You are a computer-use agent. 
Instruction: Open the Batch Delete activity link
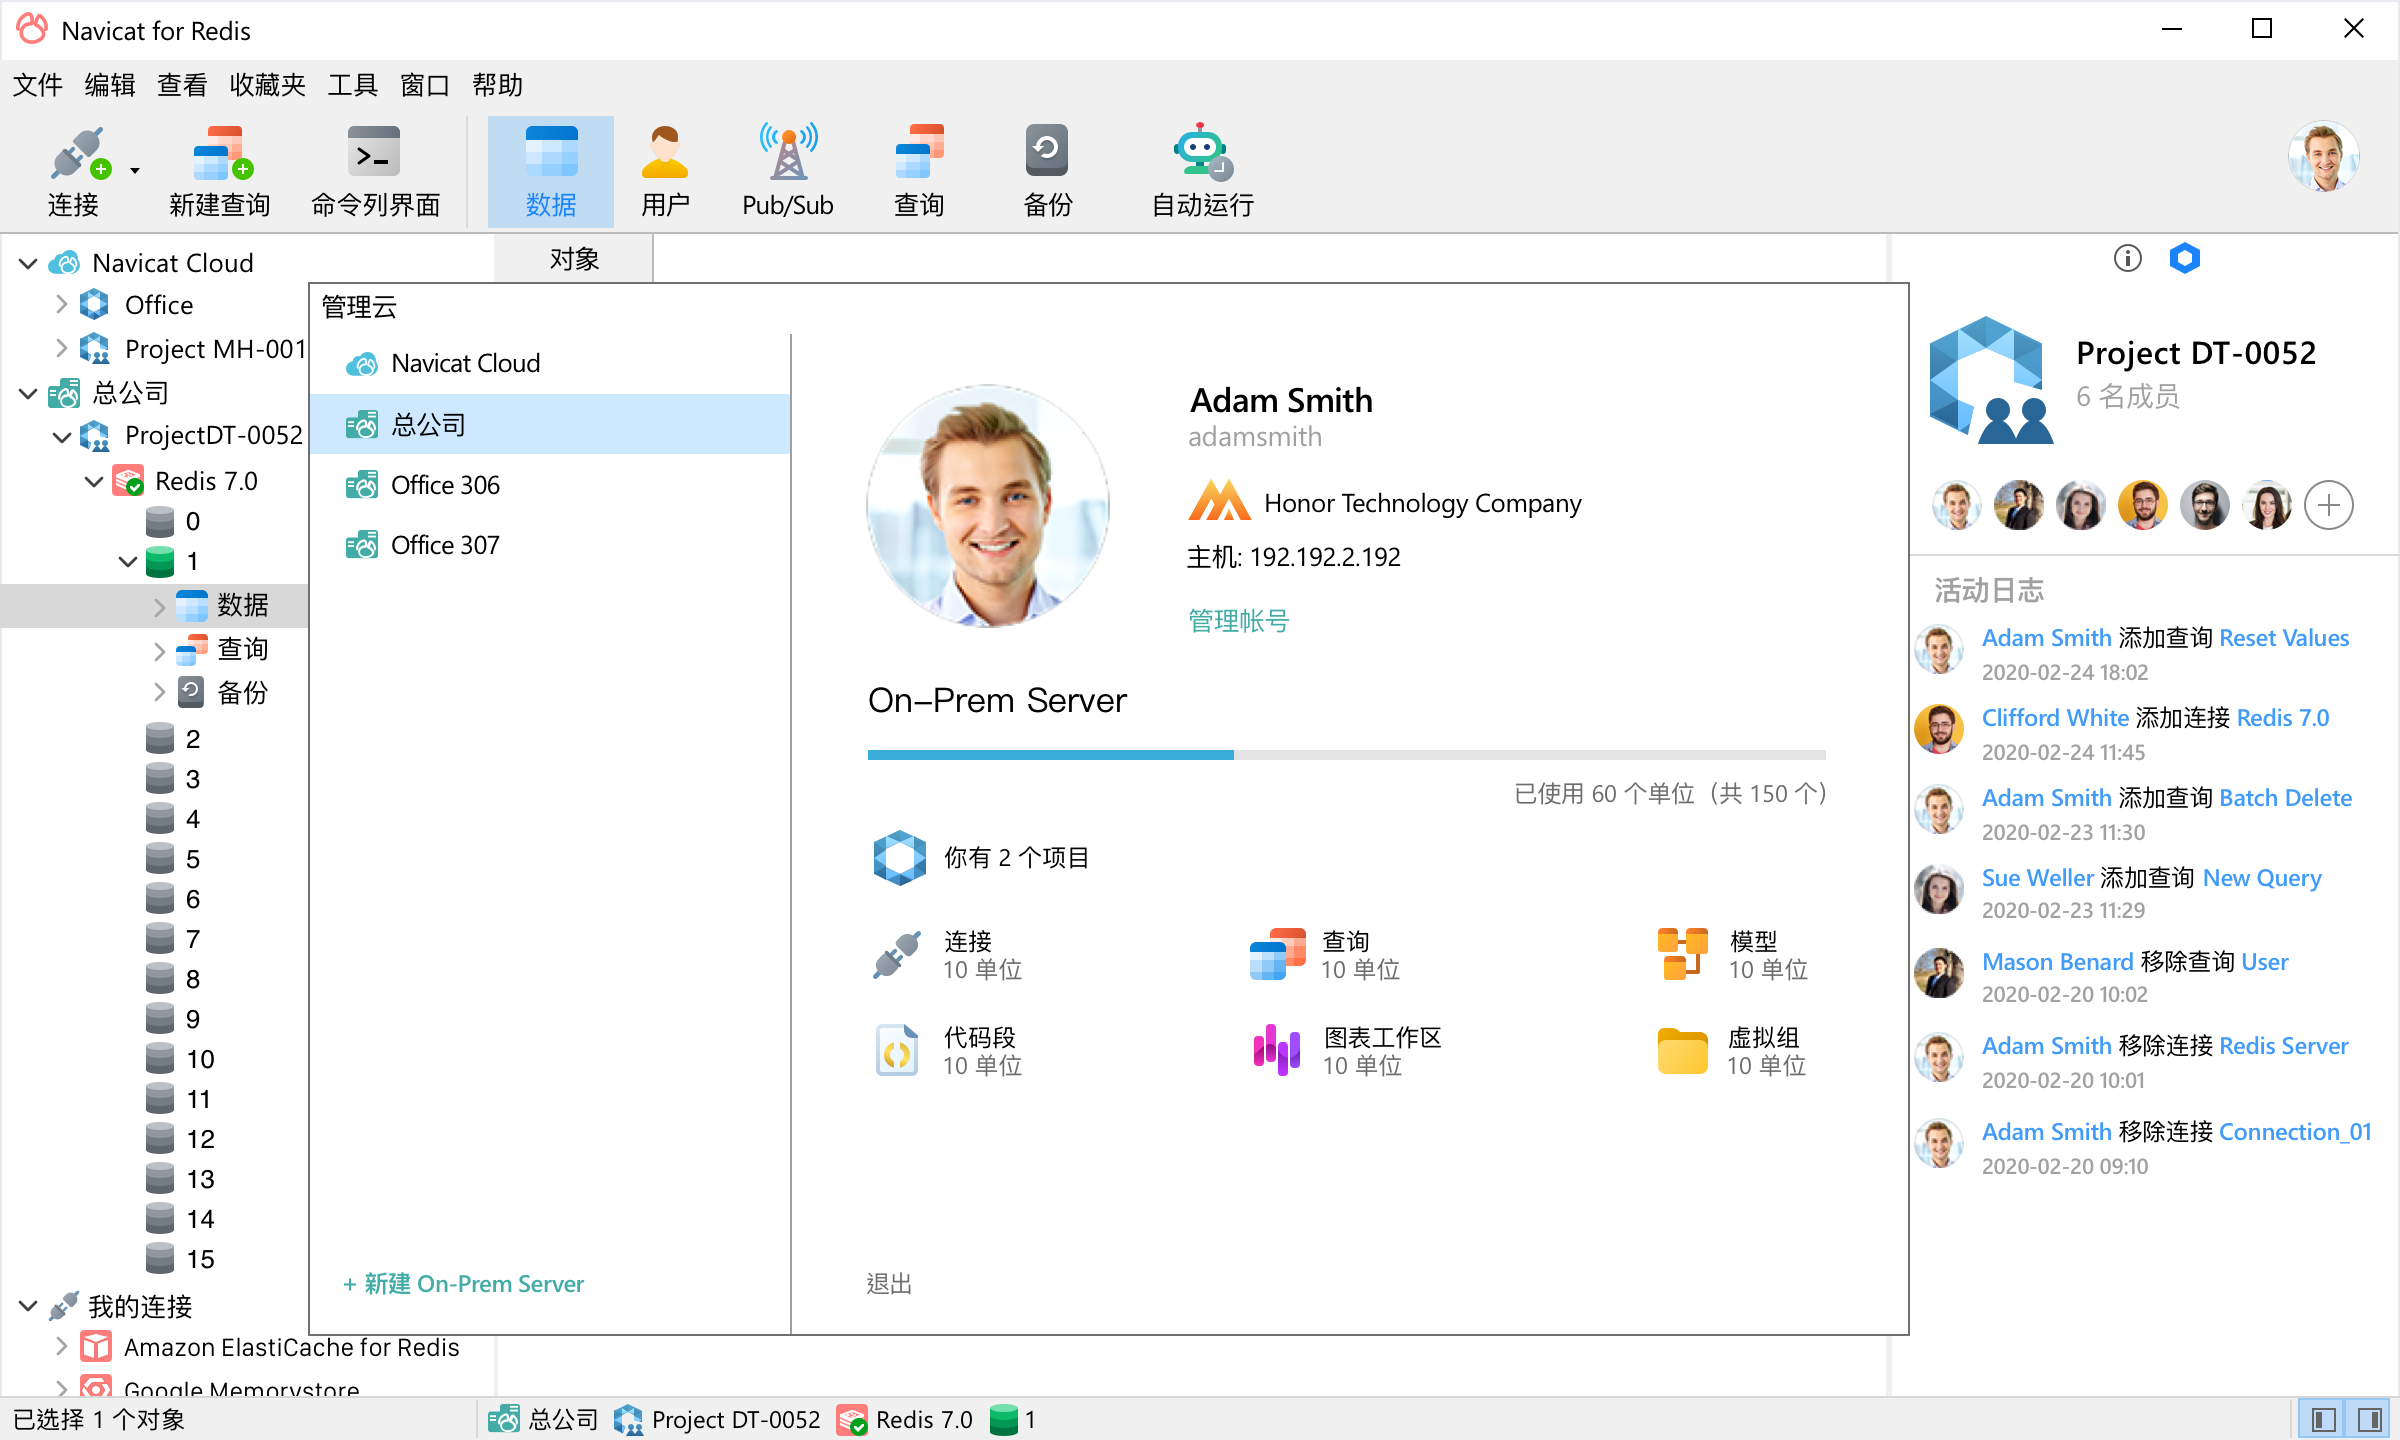(x=2285, y=798)
